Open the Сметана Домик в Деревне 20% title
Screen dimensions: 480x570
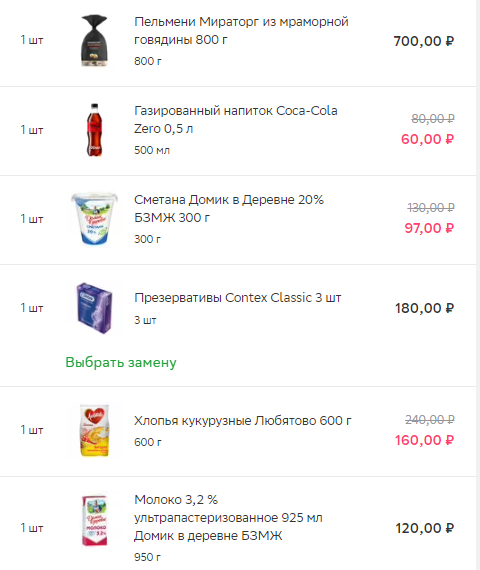click(229, 209)
